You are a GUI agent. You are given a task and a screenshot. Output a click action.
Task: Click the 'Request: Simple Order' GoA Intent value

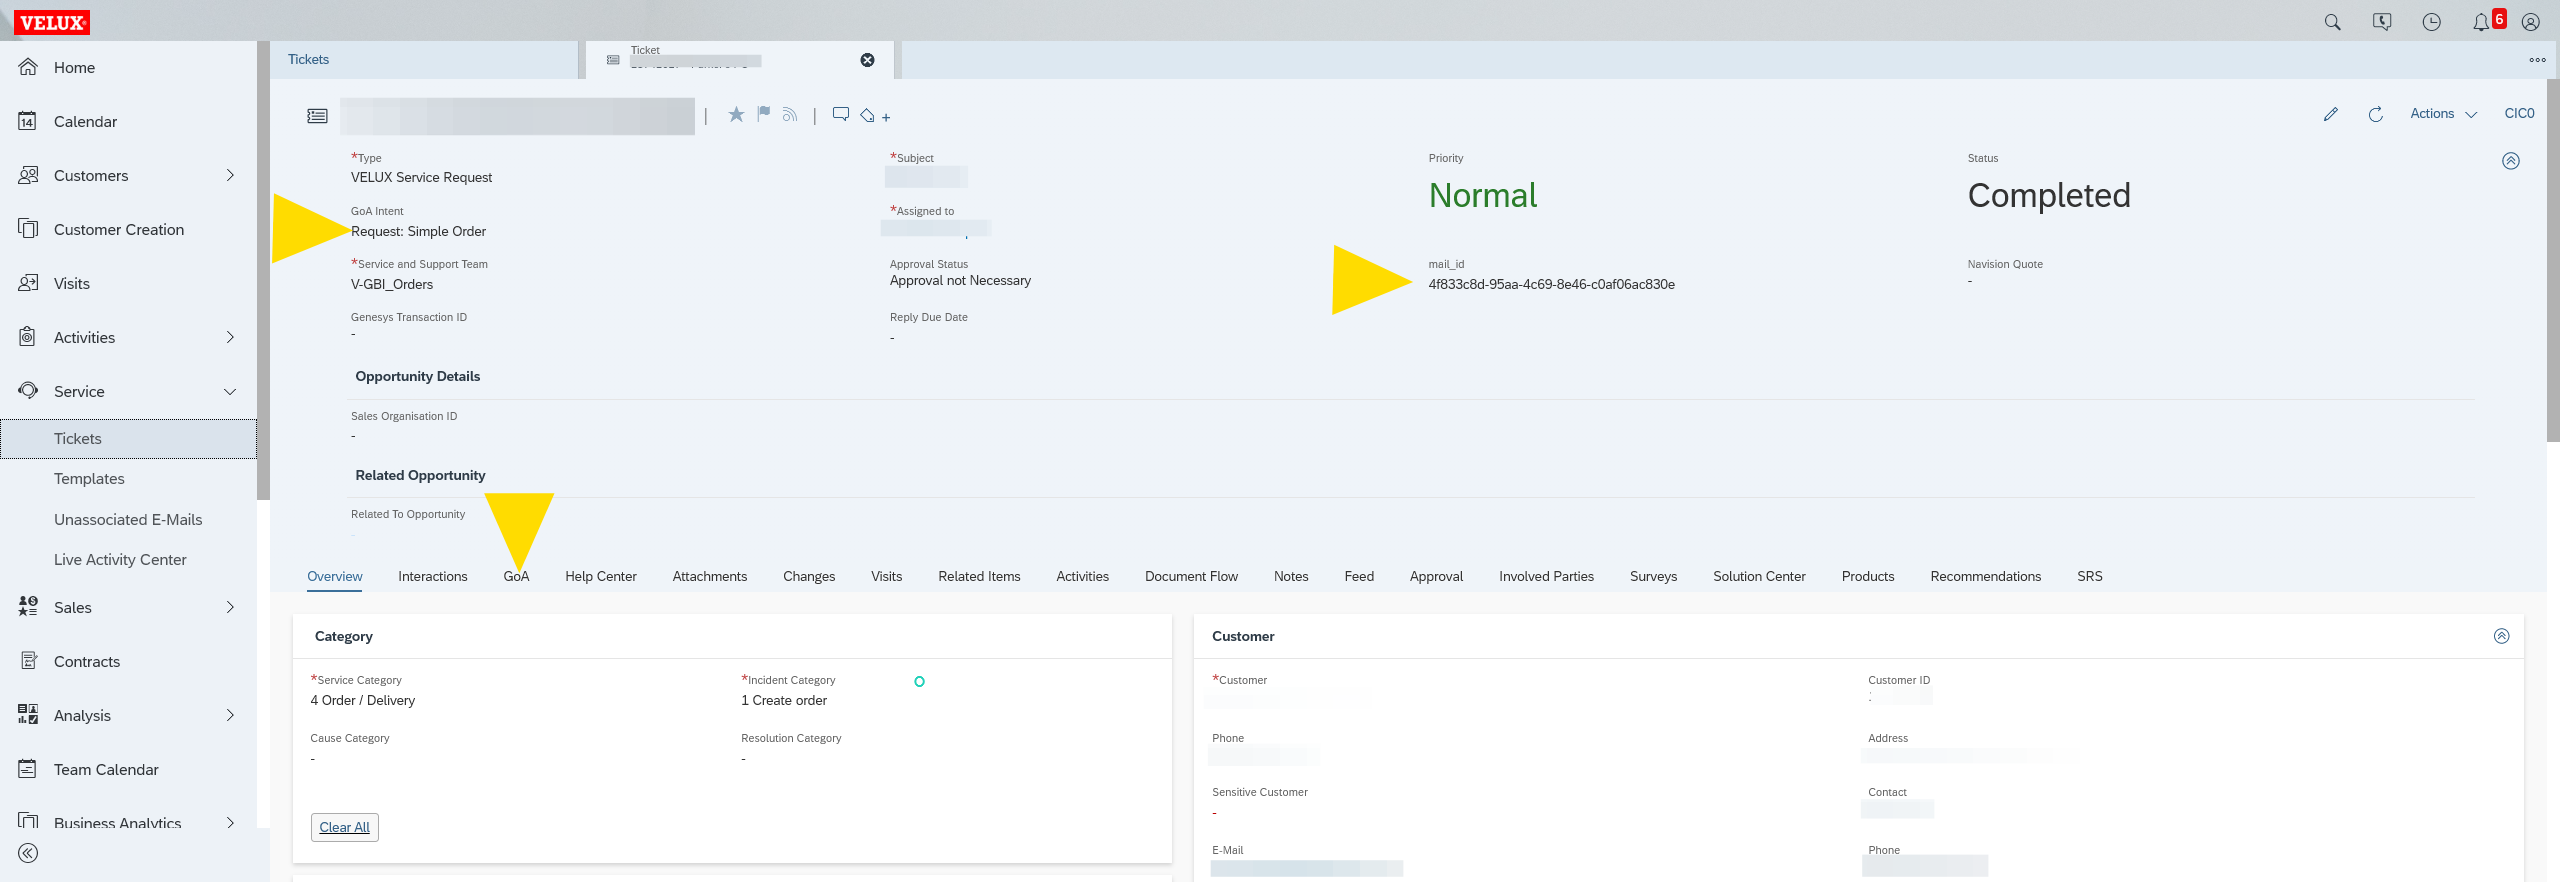(x=418, y=232)
